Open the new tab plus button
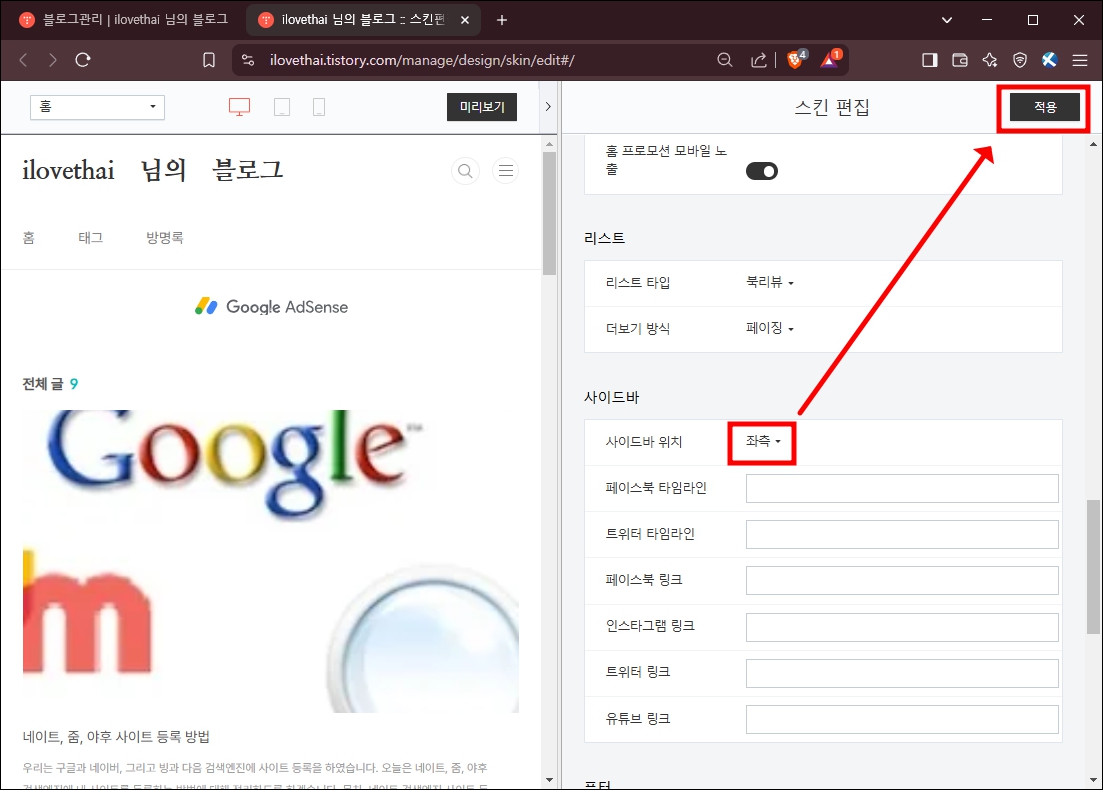The height and width of the screenshot is (790, 1103). pos(502,20)
